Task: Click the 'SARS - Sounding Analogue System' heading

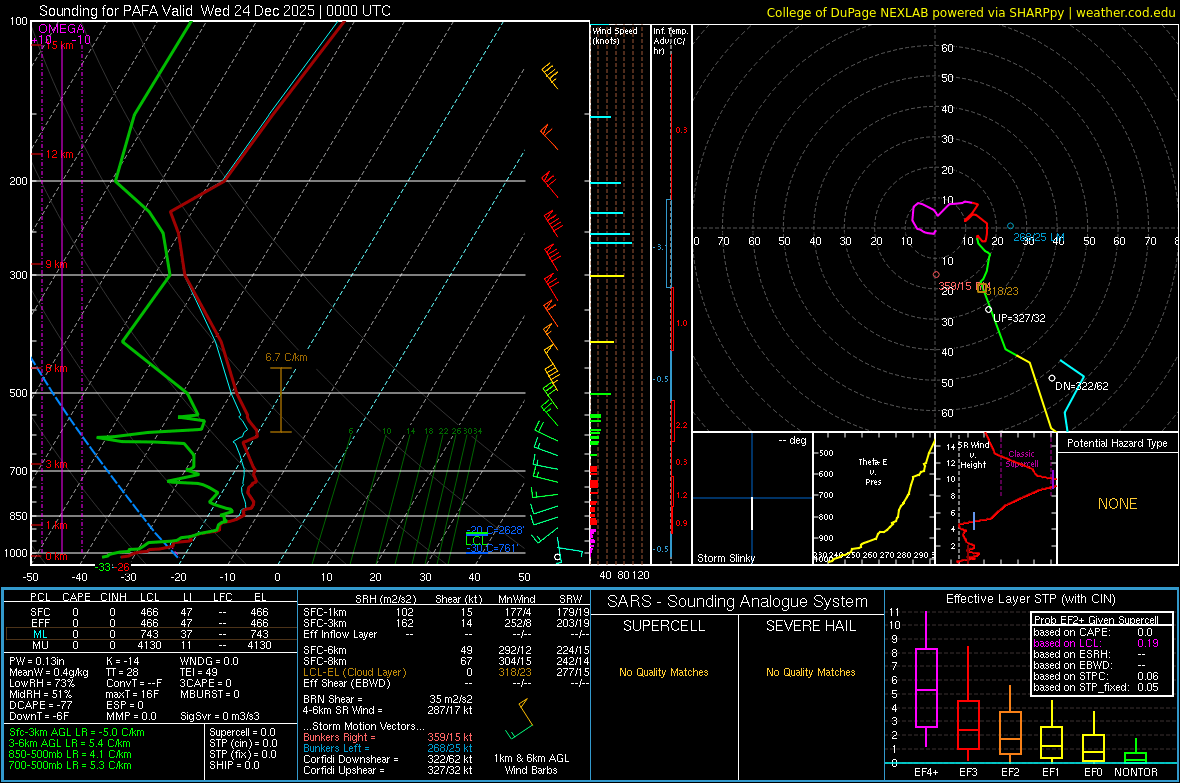Action: click(738, 602)
